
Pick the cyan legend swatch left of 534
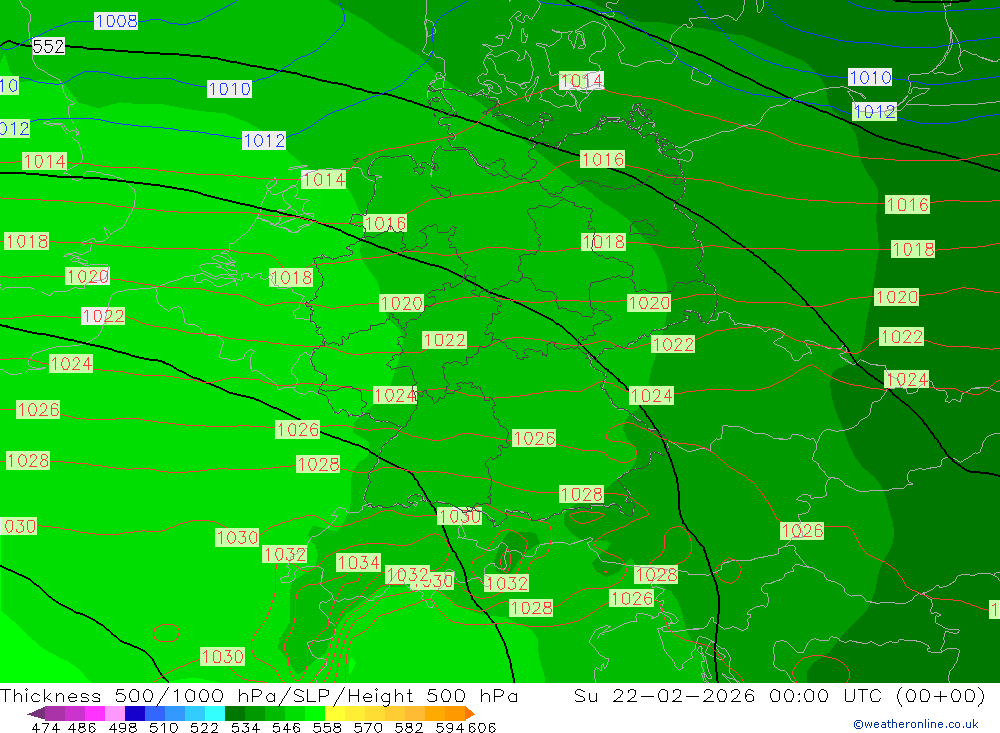coord(215,713)
